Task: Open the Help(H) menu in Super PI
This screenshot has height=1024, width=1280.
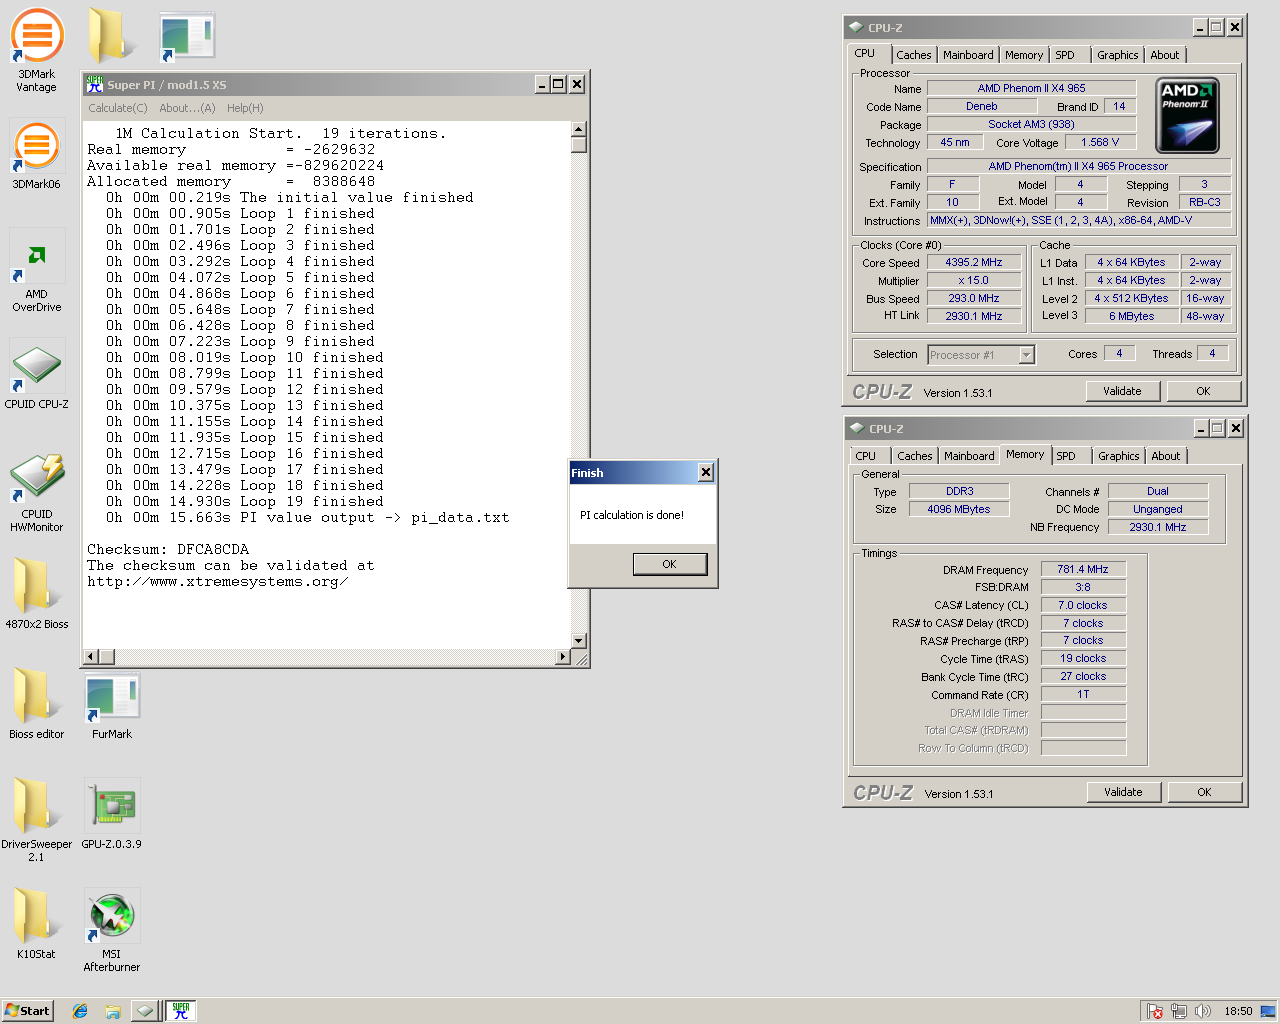Action: (x=245, y=108)
